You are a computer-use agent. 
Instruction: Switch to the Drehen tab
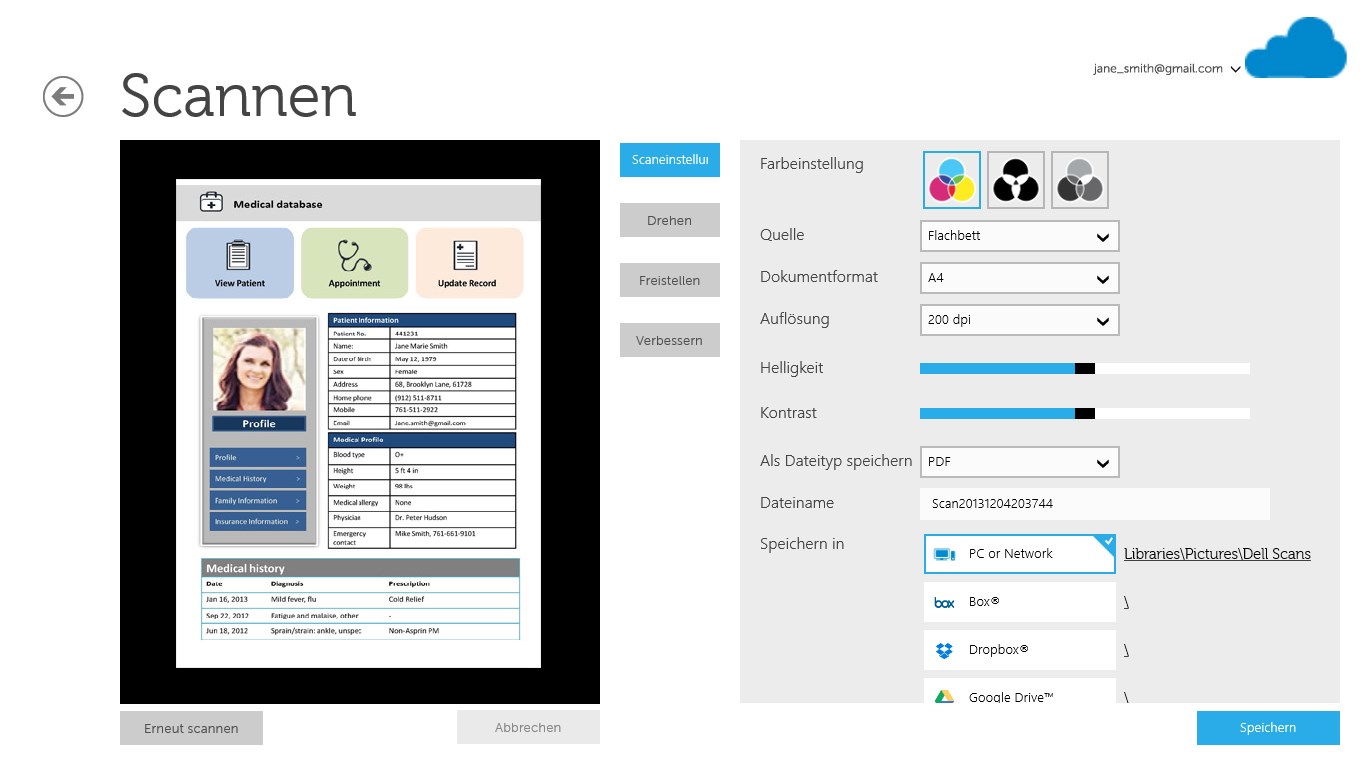(669, 221)
